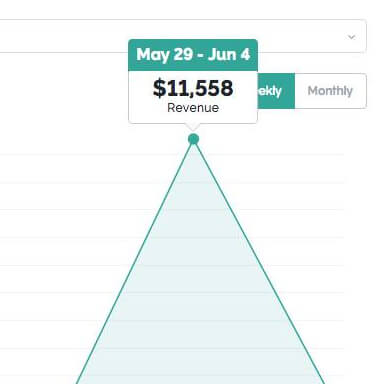
Task: Click the Revenue label in the tooltip
Action: click(193, 108)
